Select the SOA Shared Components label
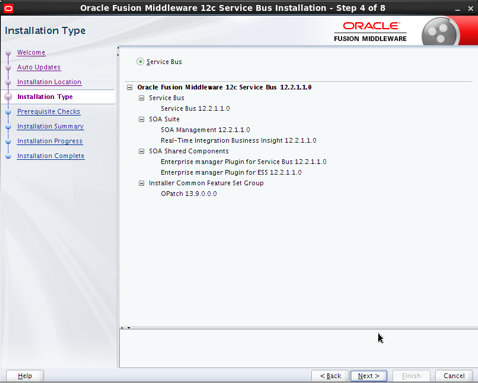 coord(189,151)
